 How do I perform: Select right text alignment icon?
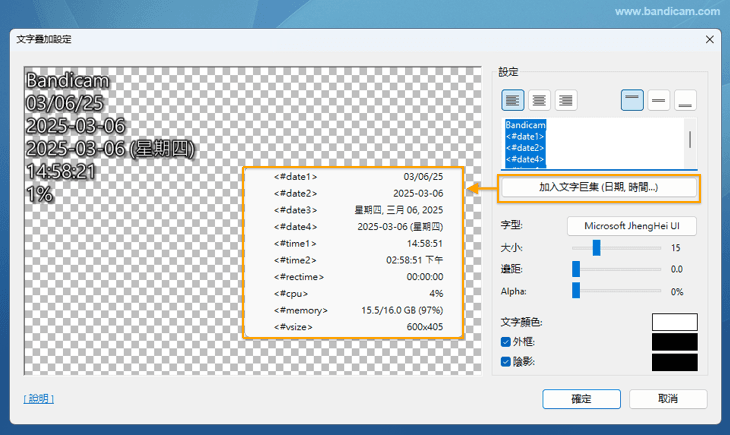(567, 100)
